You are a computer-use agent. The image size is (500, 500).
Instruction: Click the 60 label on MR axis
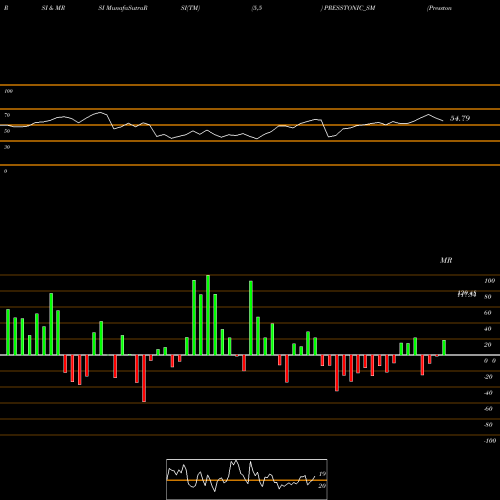[x=487, y=313]
